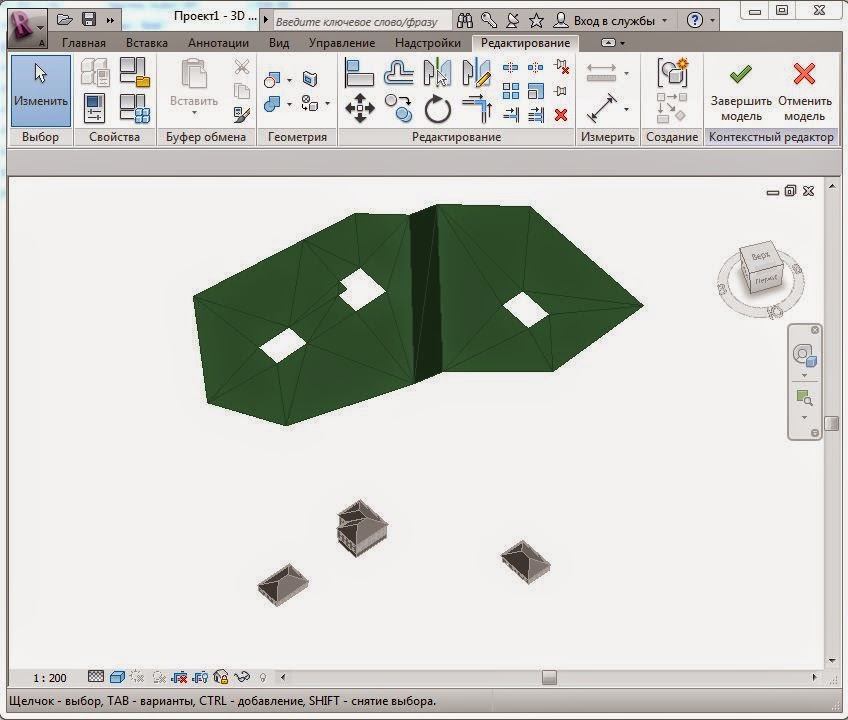848x720 pixels.
Task: Click the Pin icon
Action: pos(561,91)
